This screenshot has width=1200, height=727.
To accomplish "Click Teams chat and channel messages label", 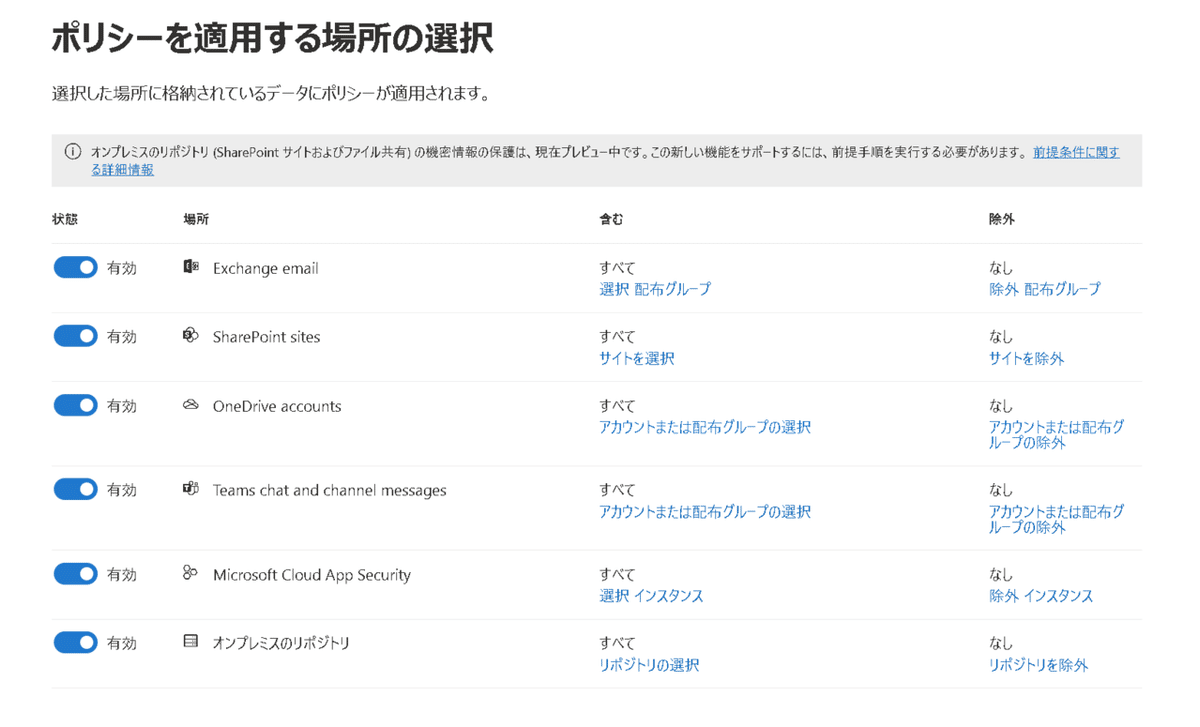I will (330, 490).
